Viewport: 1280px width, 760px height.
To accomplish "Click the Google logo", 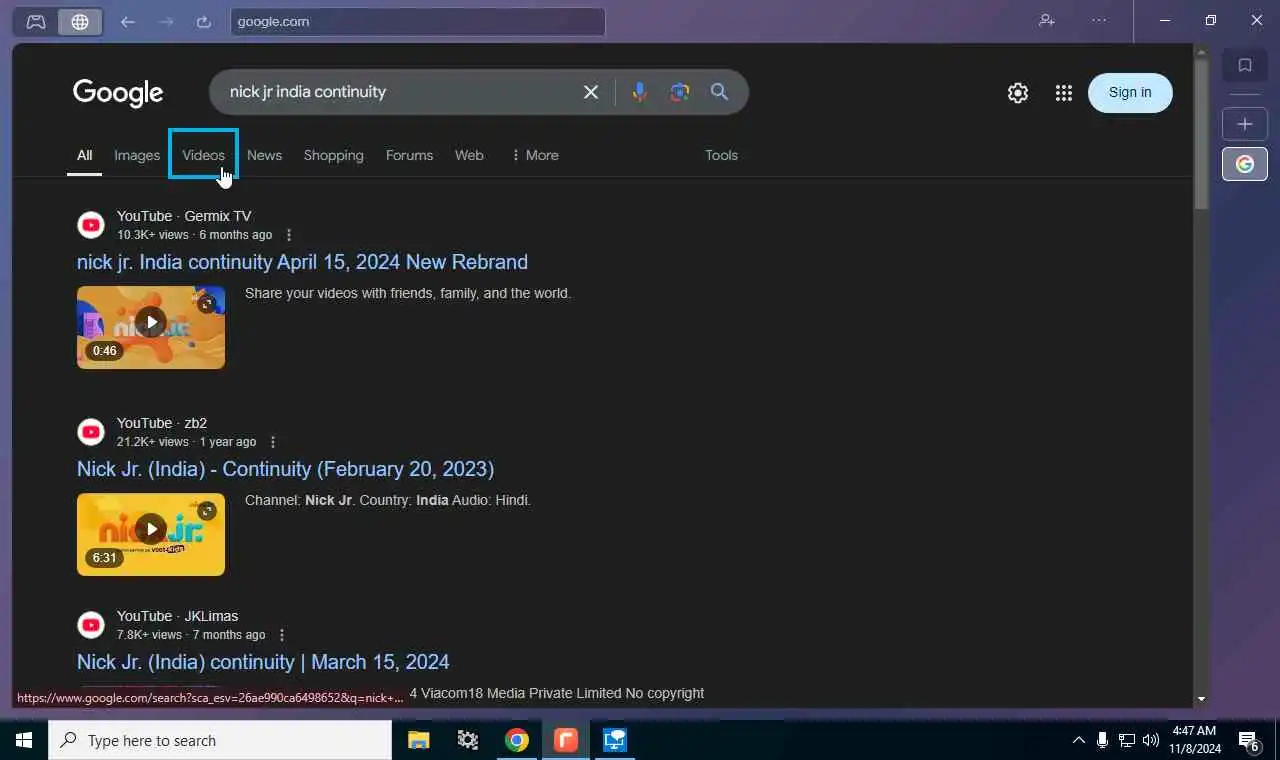I will pos(118,93).
